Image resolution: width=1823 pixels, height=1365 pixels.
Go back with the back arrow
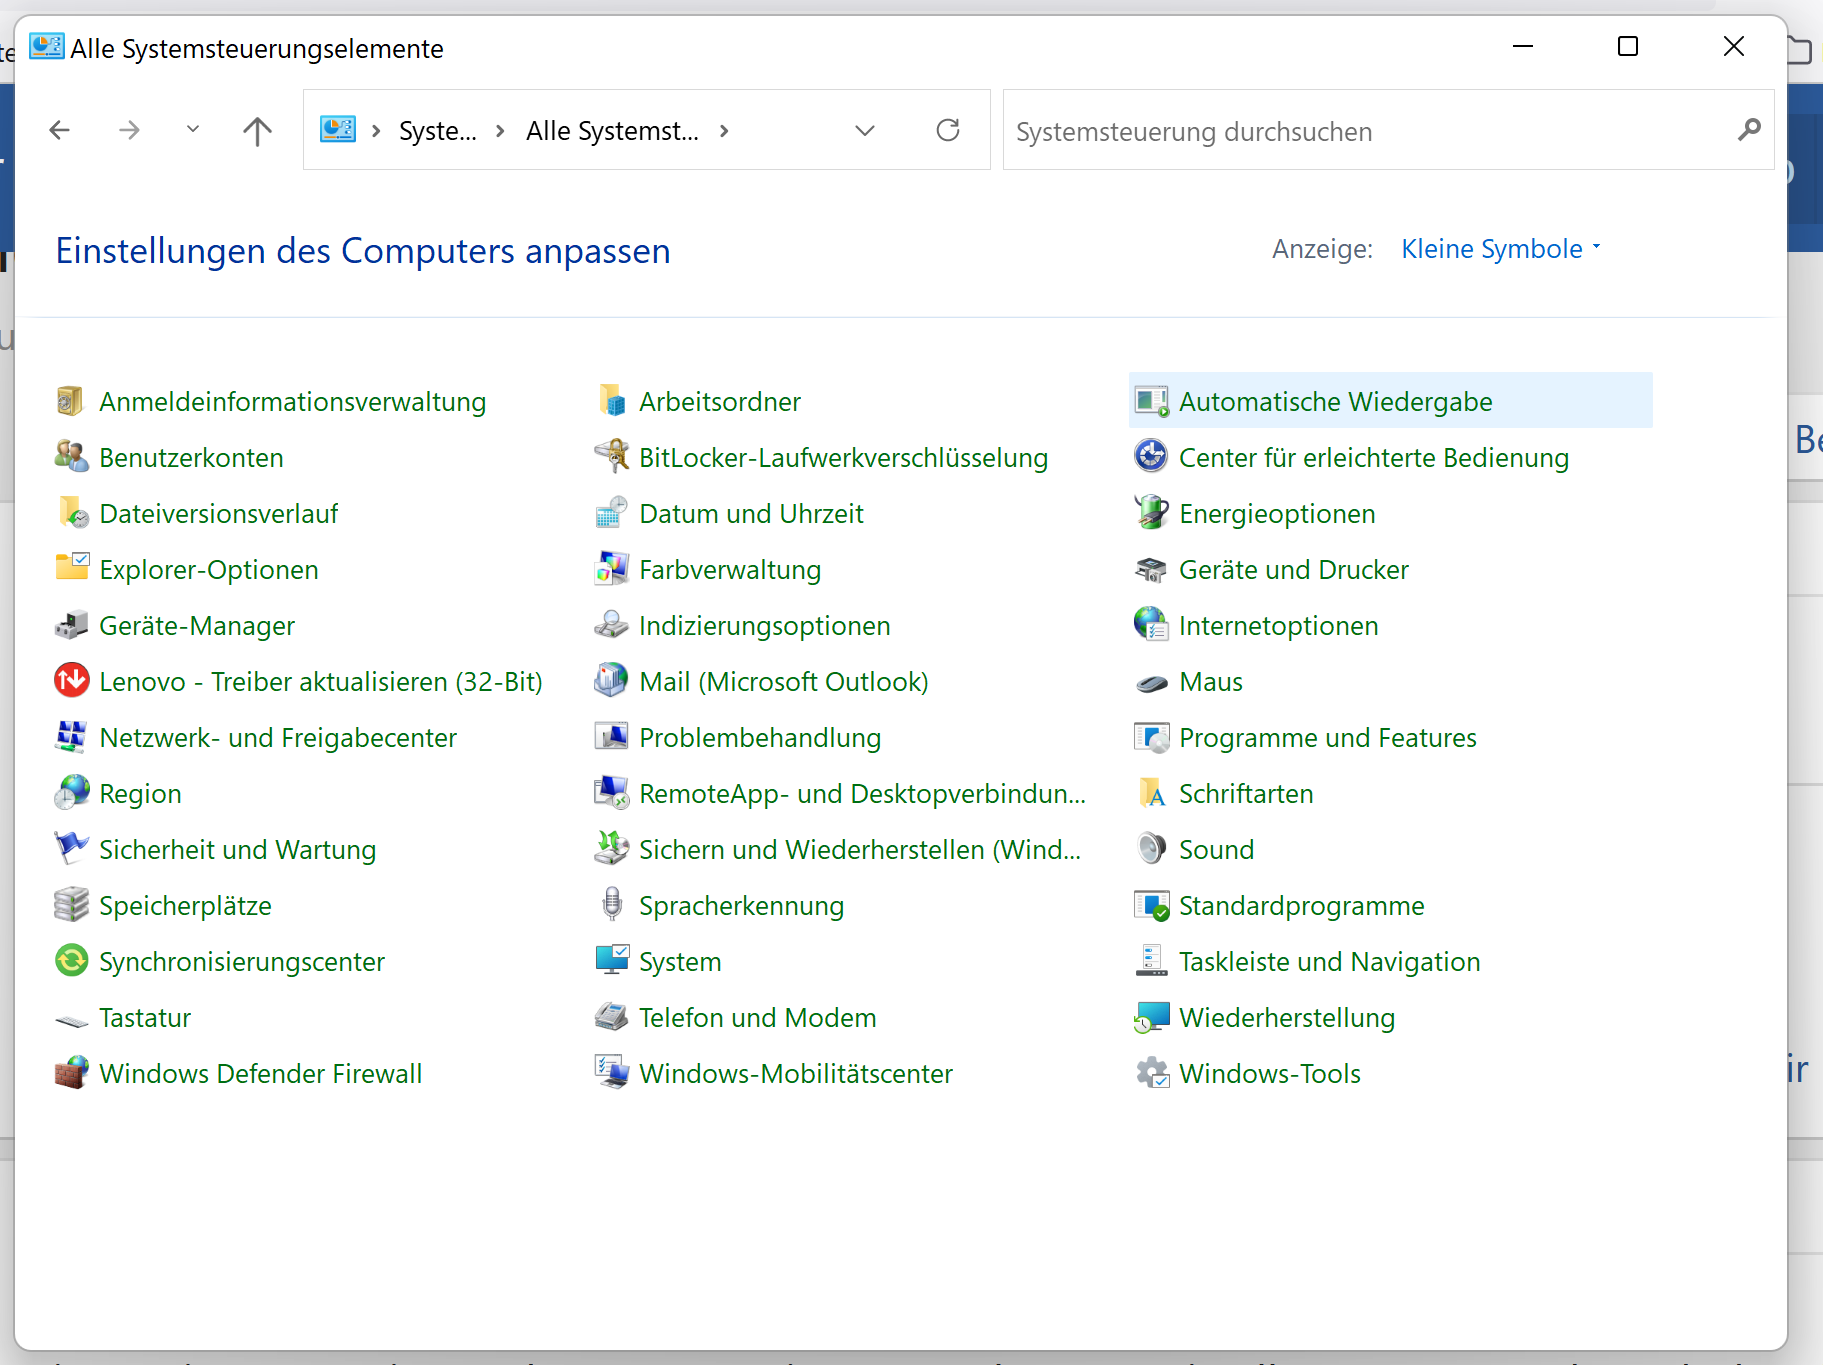tap(60, 130)
